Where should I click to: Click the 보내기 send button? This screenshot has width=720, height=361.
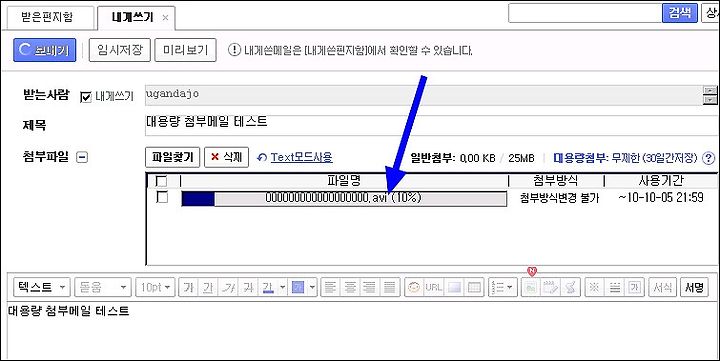tap(45, 50)
